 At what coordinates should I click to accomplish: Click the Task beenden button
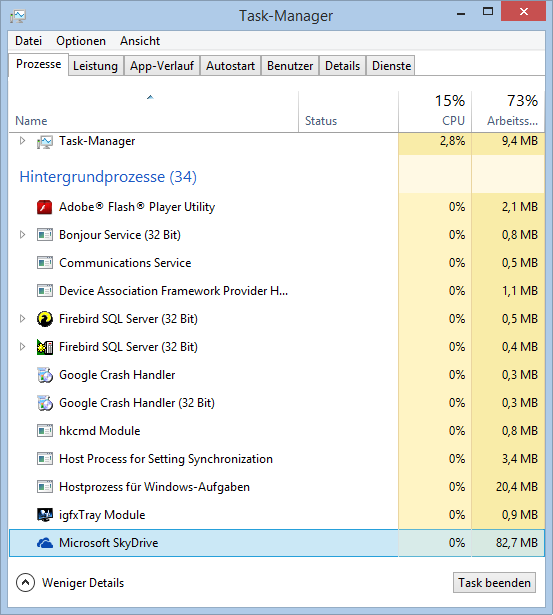pyautogui.click(x=494, y=583)
